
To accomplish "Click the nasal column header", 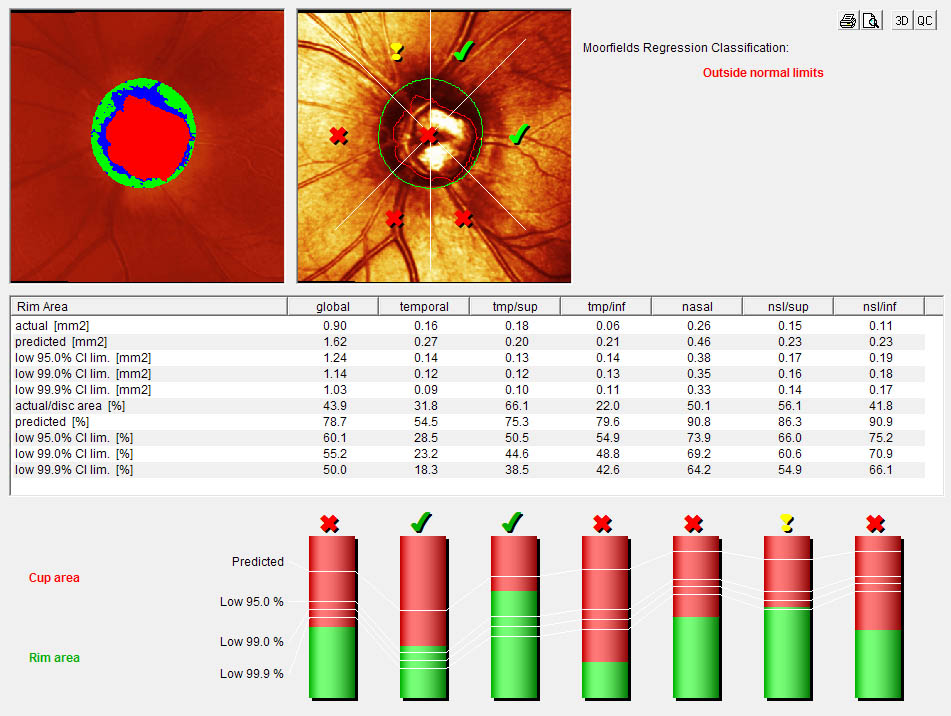I will (696, 306).
